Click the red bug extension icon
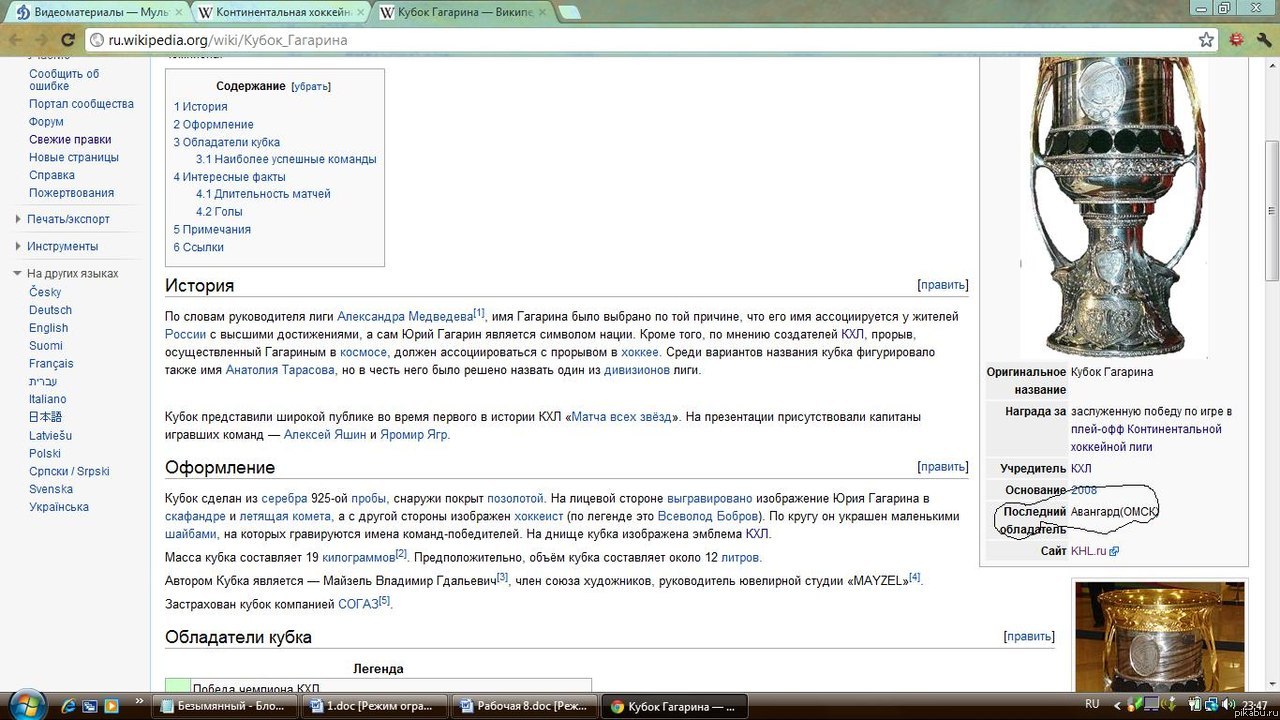Screen dimensions: 1280x720 [1237, 40]
